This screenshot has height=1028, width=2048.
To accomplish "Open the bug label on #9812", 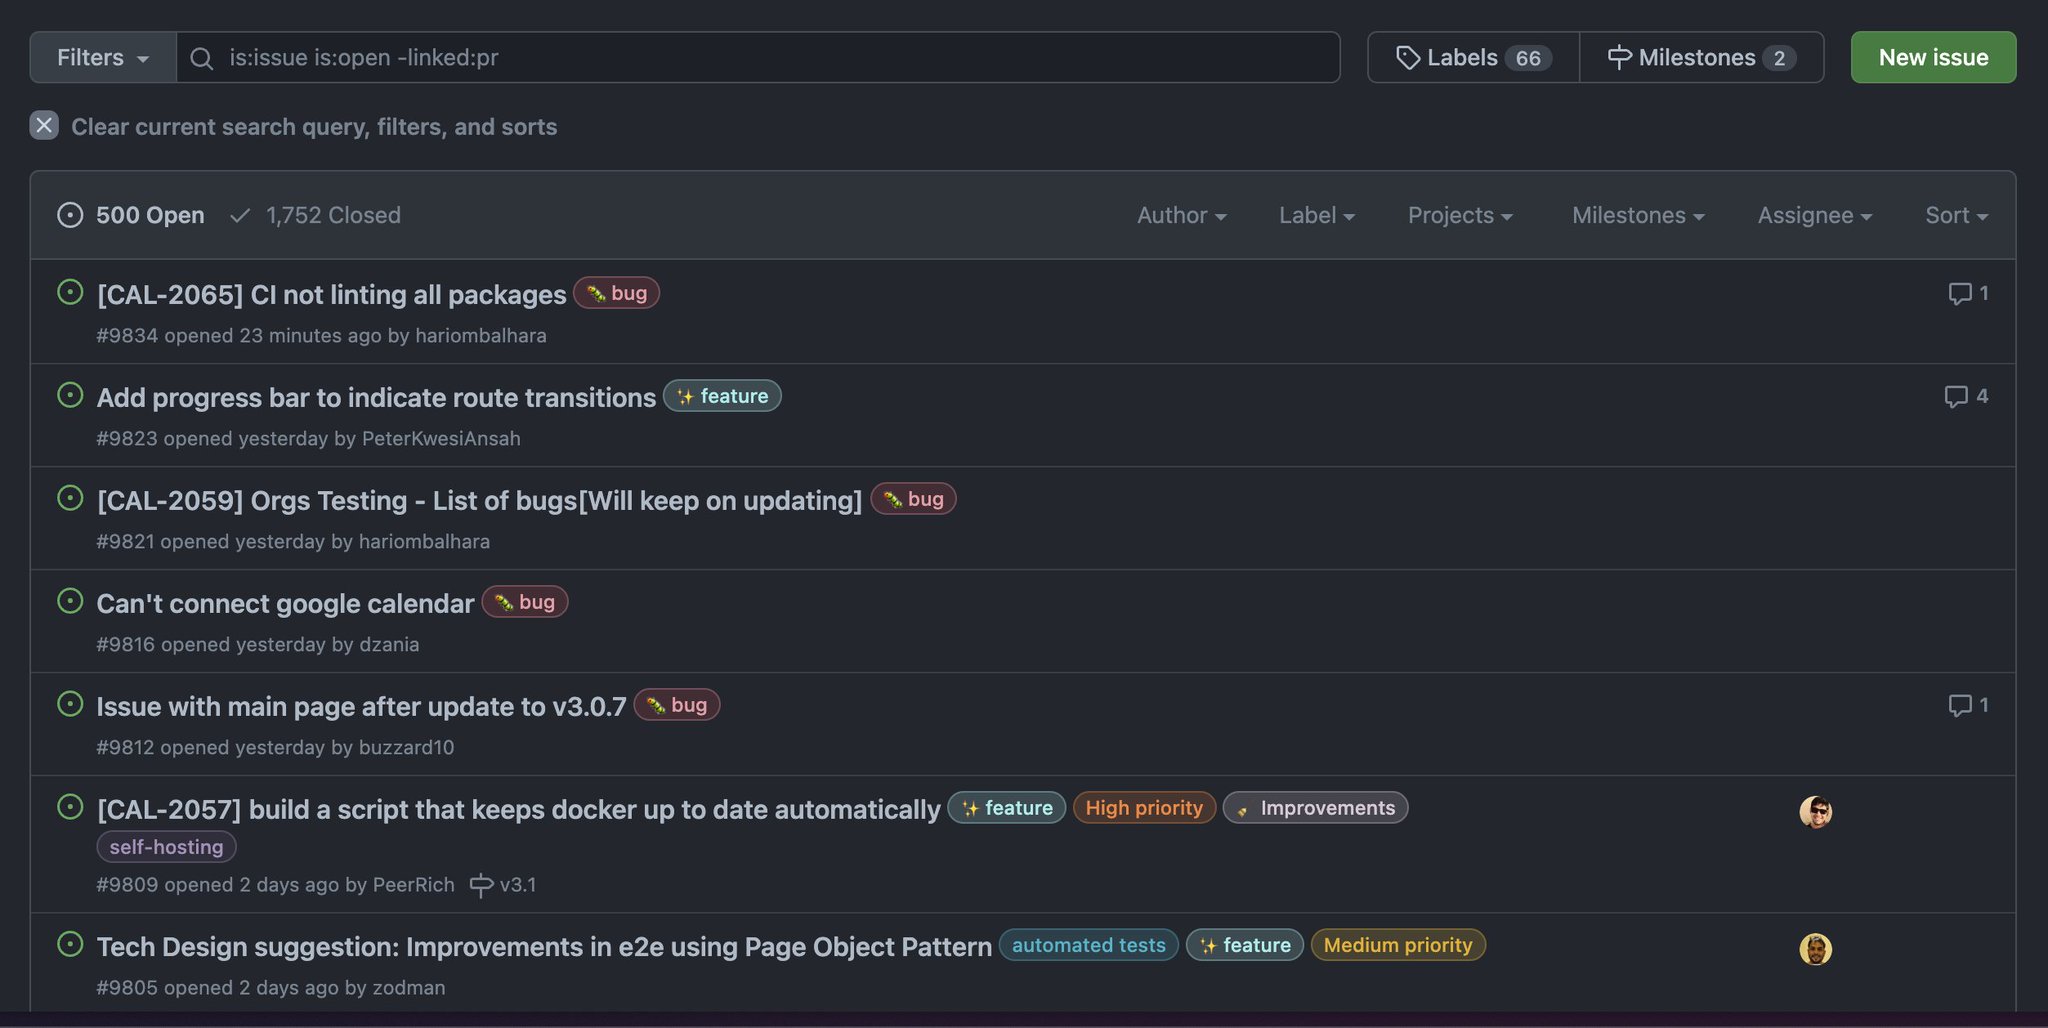I will click(676, 704).
